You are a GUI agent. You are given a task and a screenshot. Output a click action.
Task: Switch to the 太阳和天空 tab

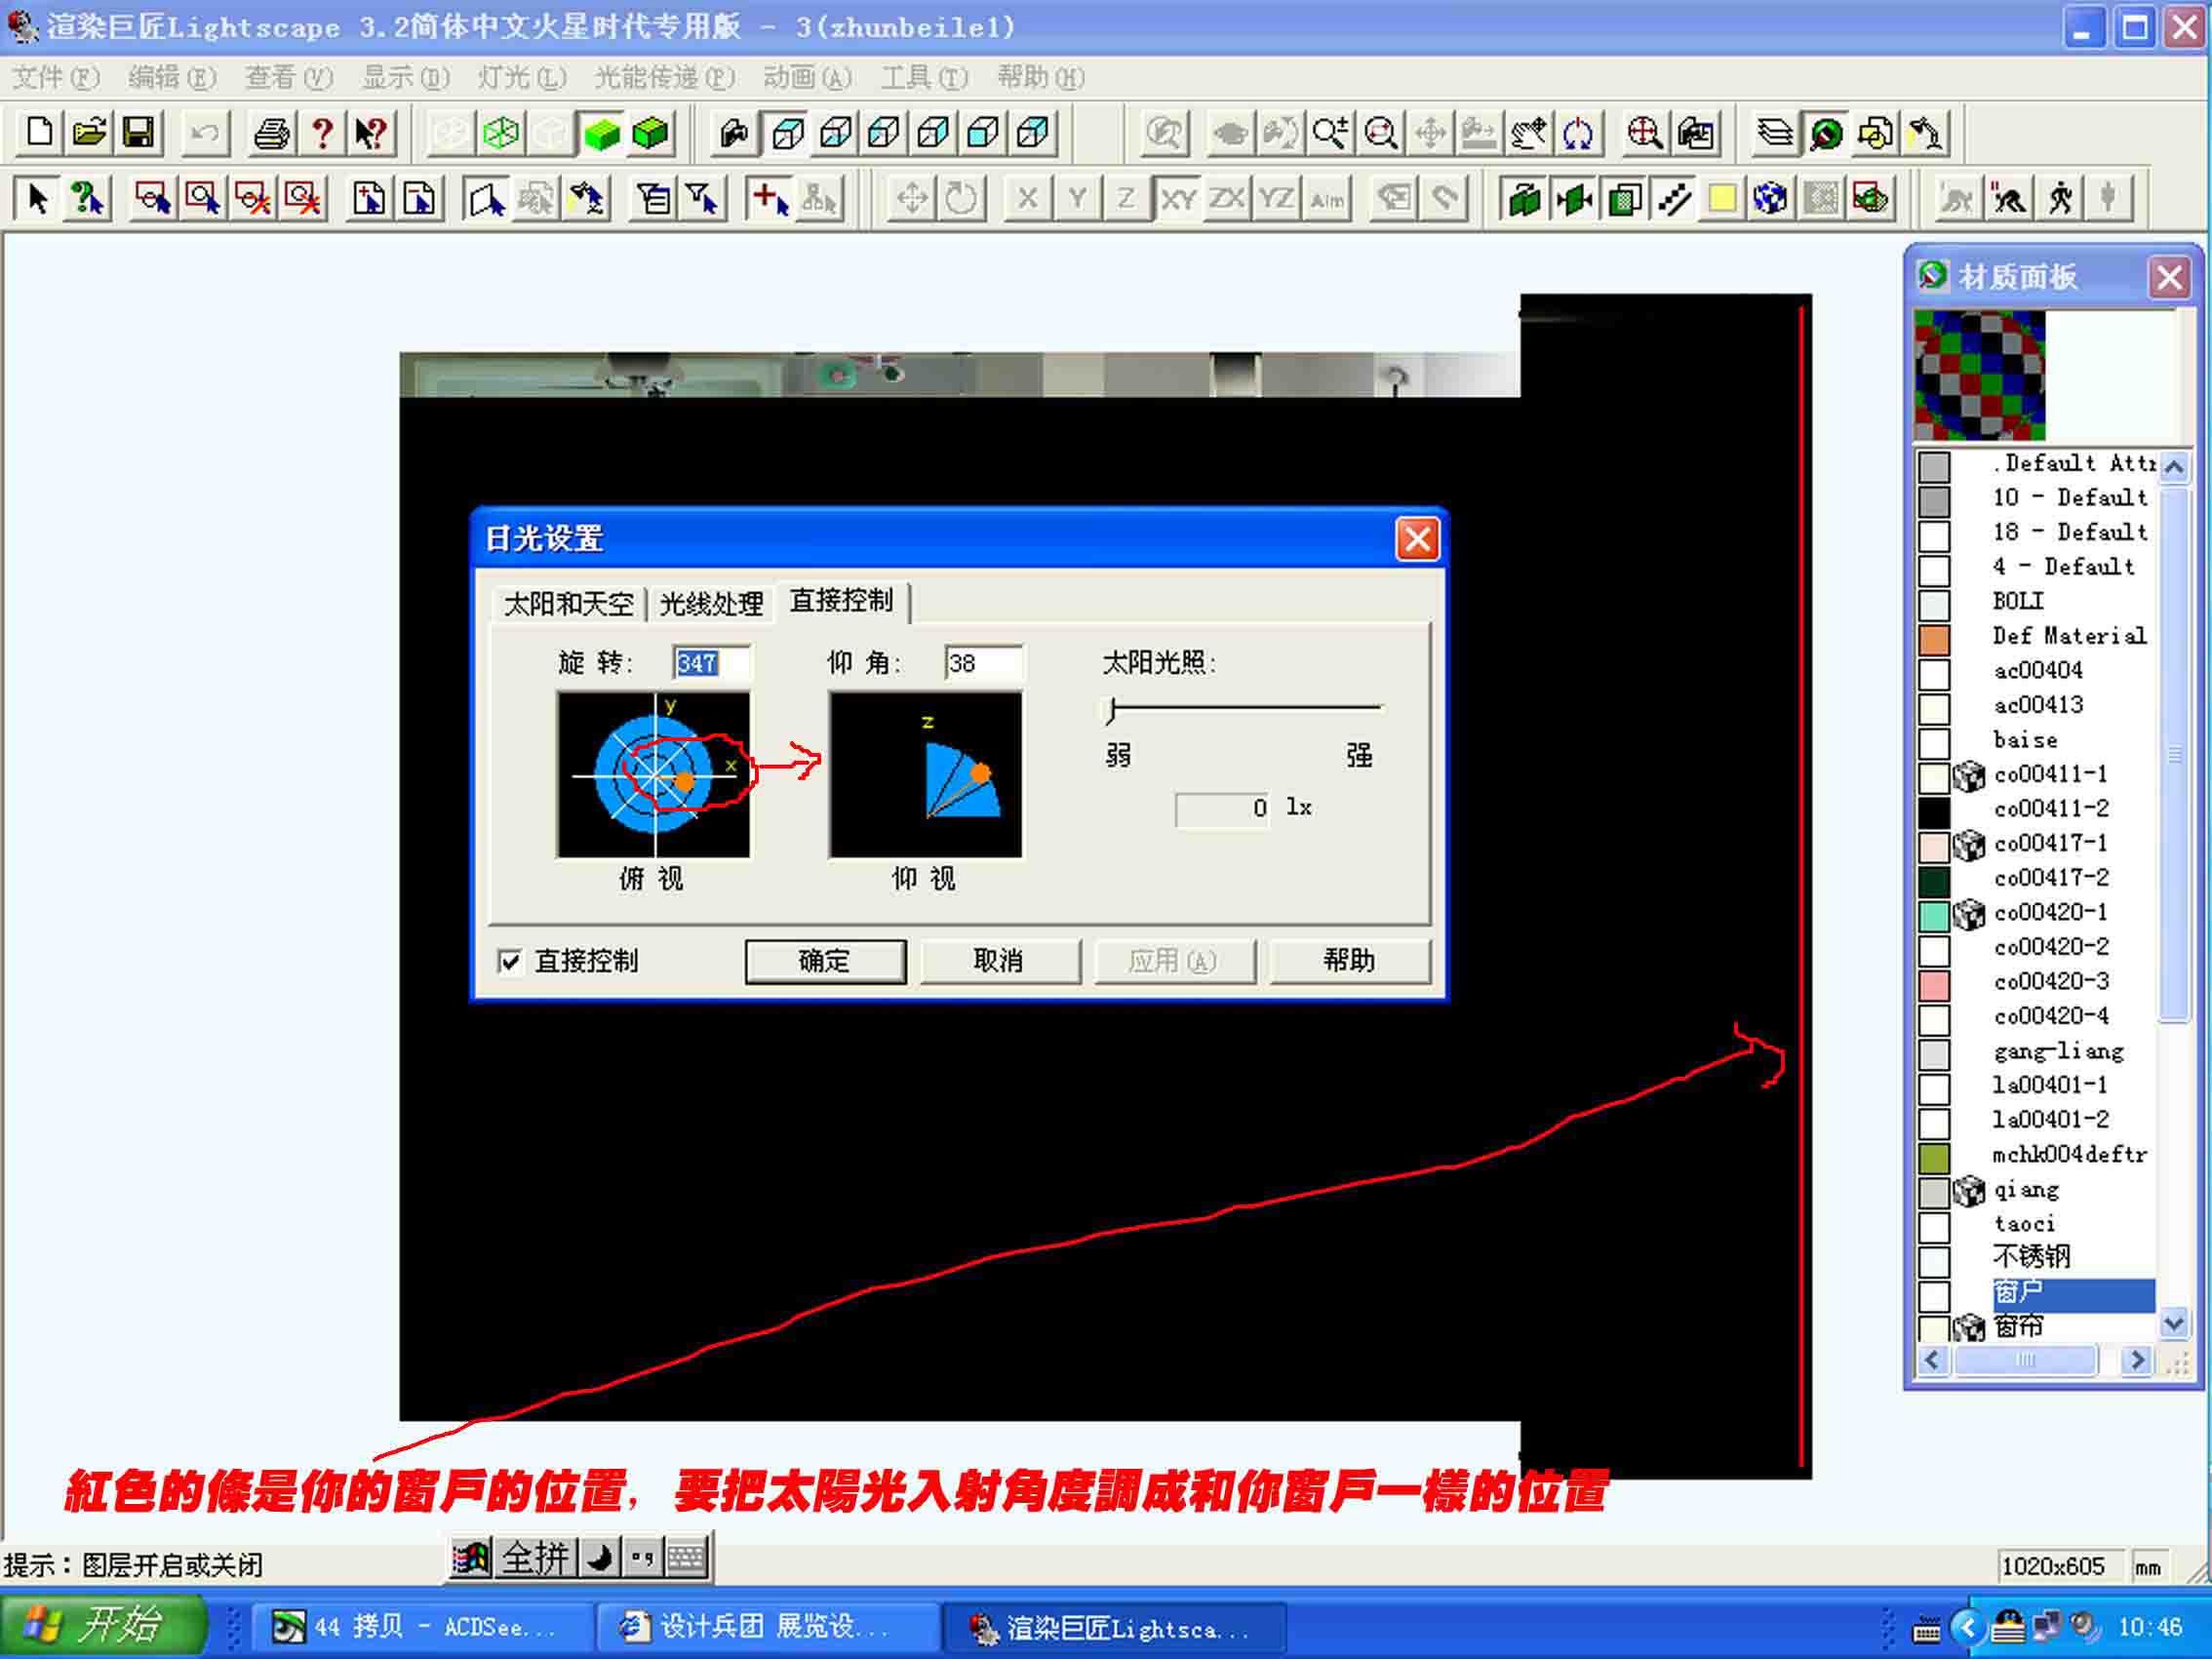tap(569, 604)
